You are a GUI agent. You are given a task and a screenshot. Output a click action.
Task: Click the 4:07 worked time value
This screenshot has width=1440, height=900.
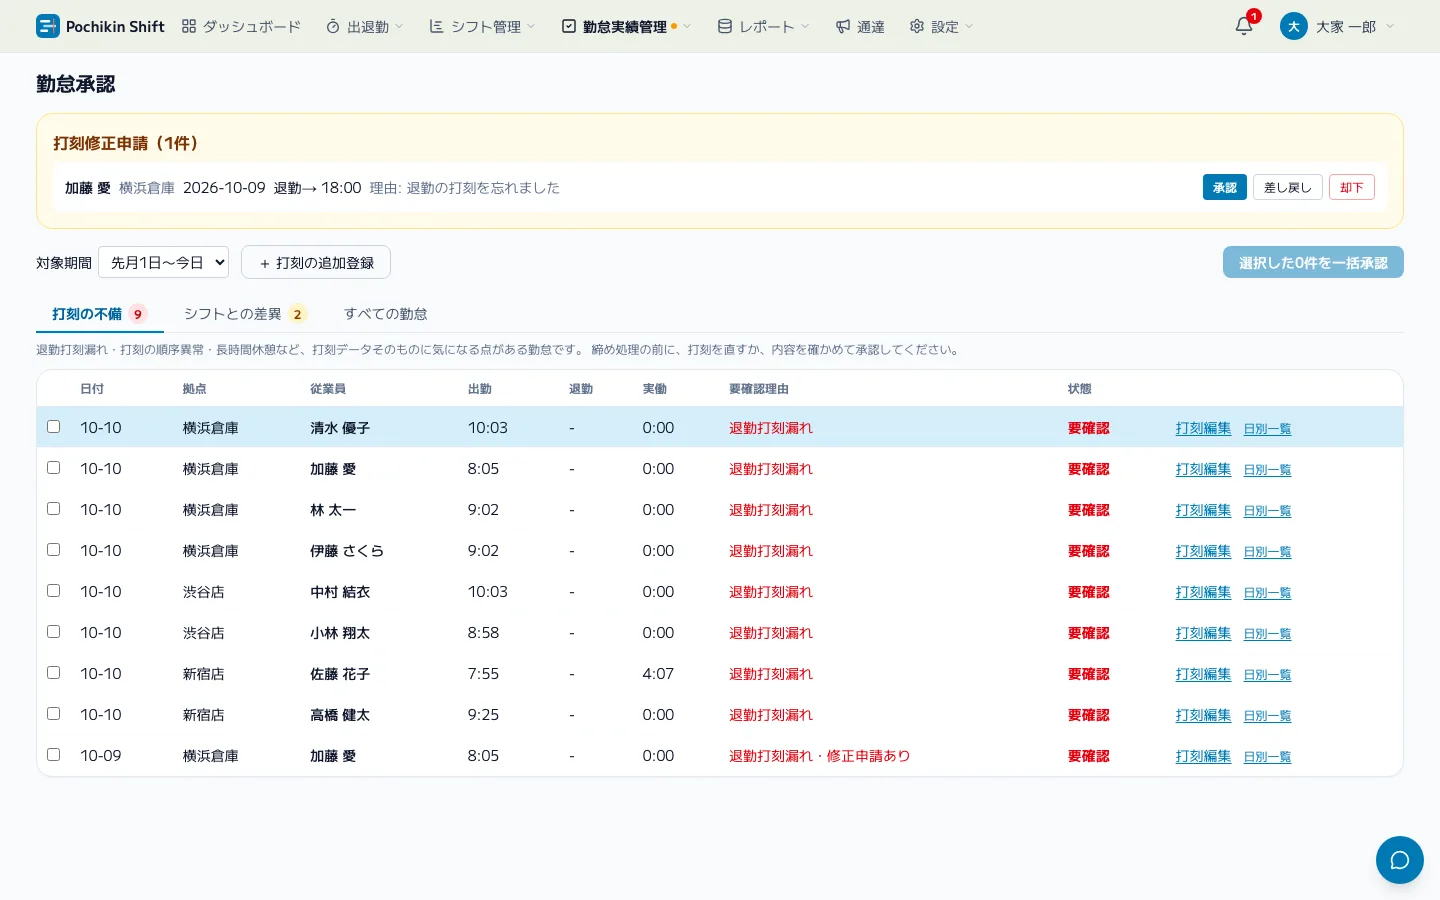click(x=658, y=674)
